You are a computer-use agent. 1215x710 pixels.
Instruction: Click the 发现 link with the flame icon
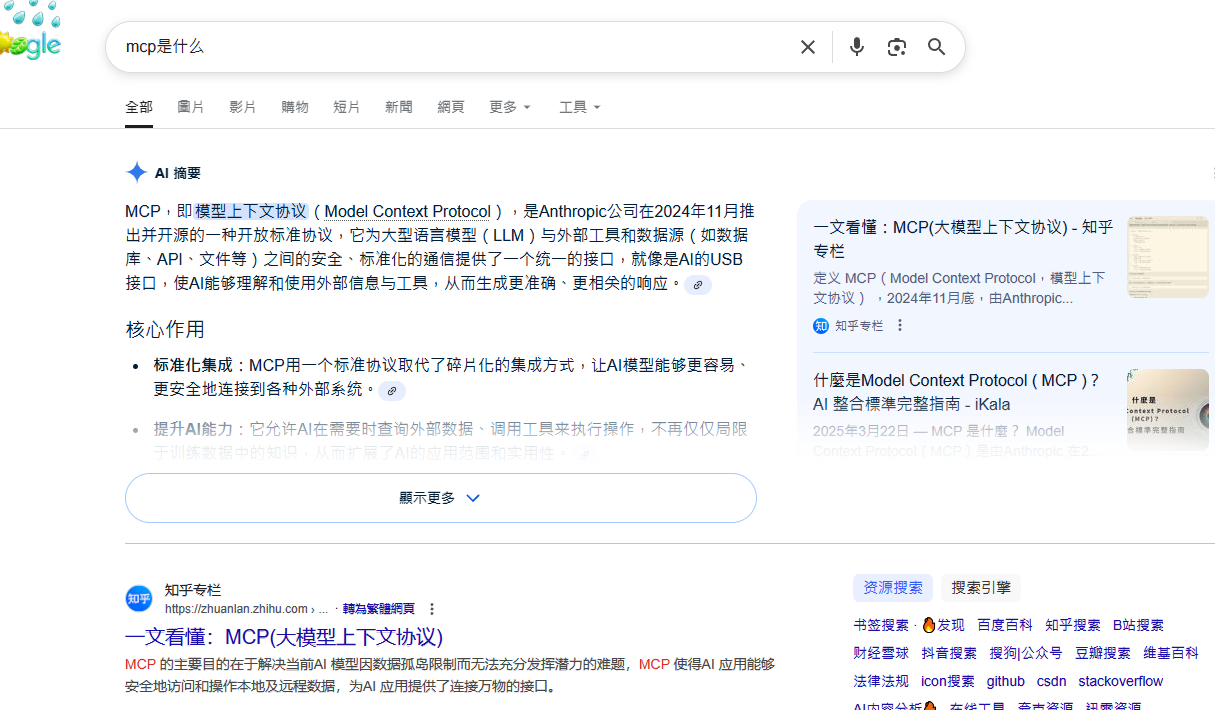[943, 625]
